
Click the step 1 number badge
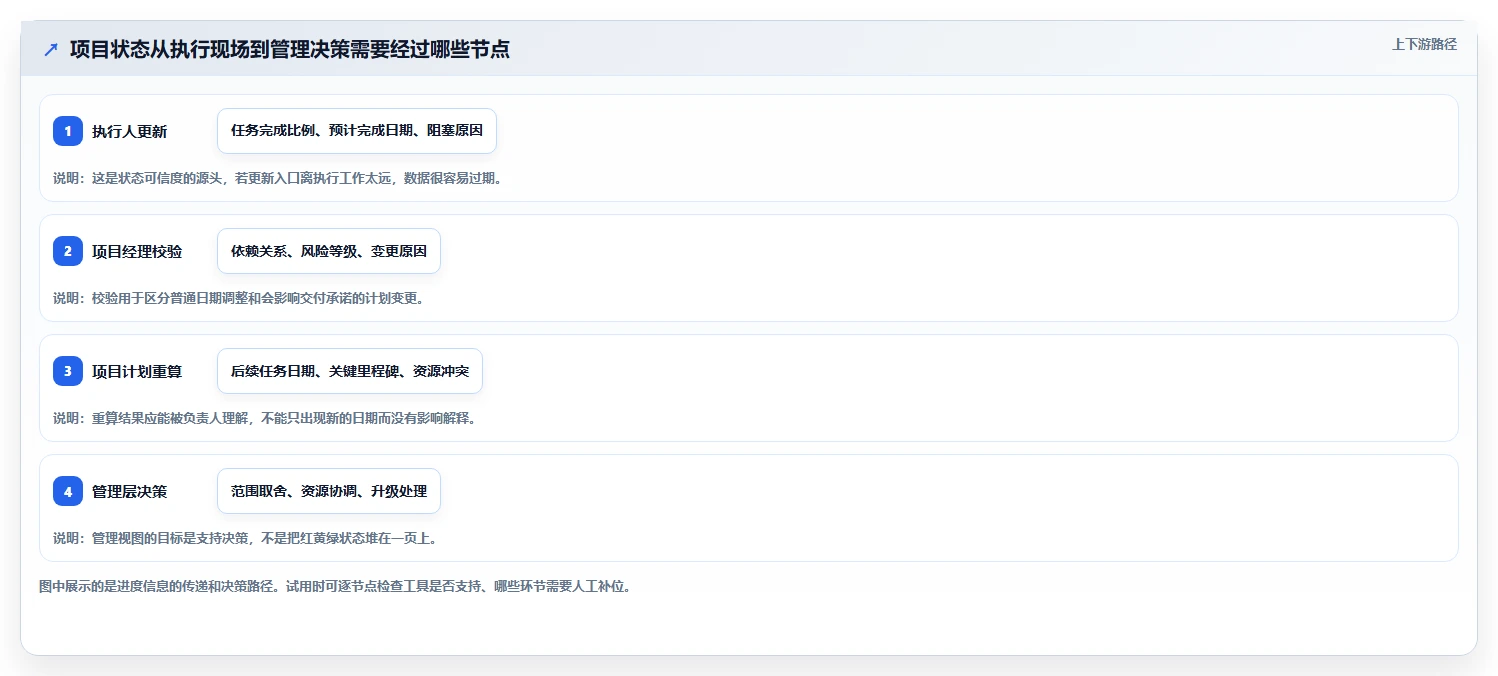click(x=68, y=131)
